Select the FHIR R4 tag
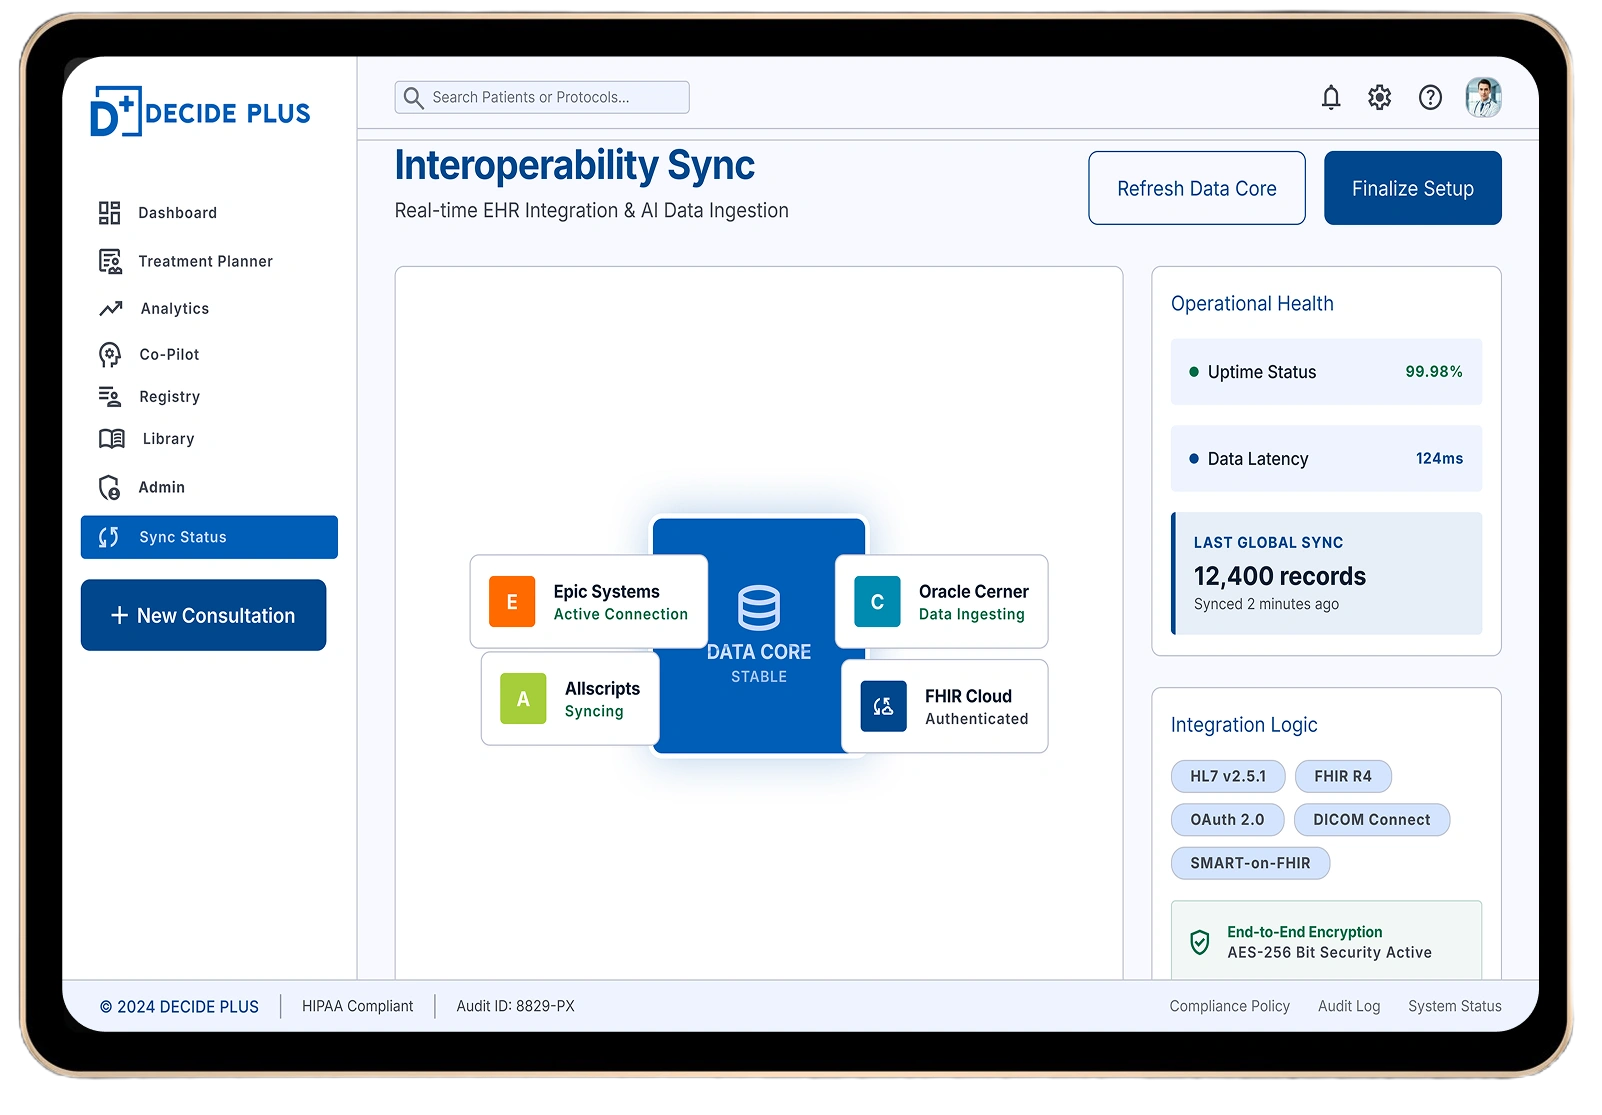The image size is (1602, 1115). 1343,776
